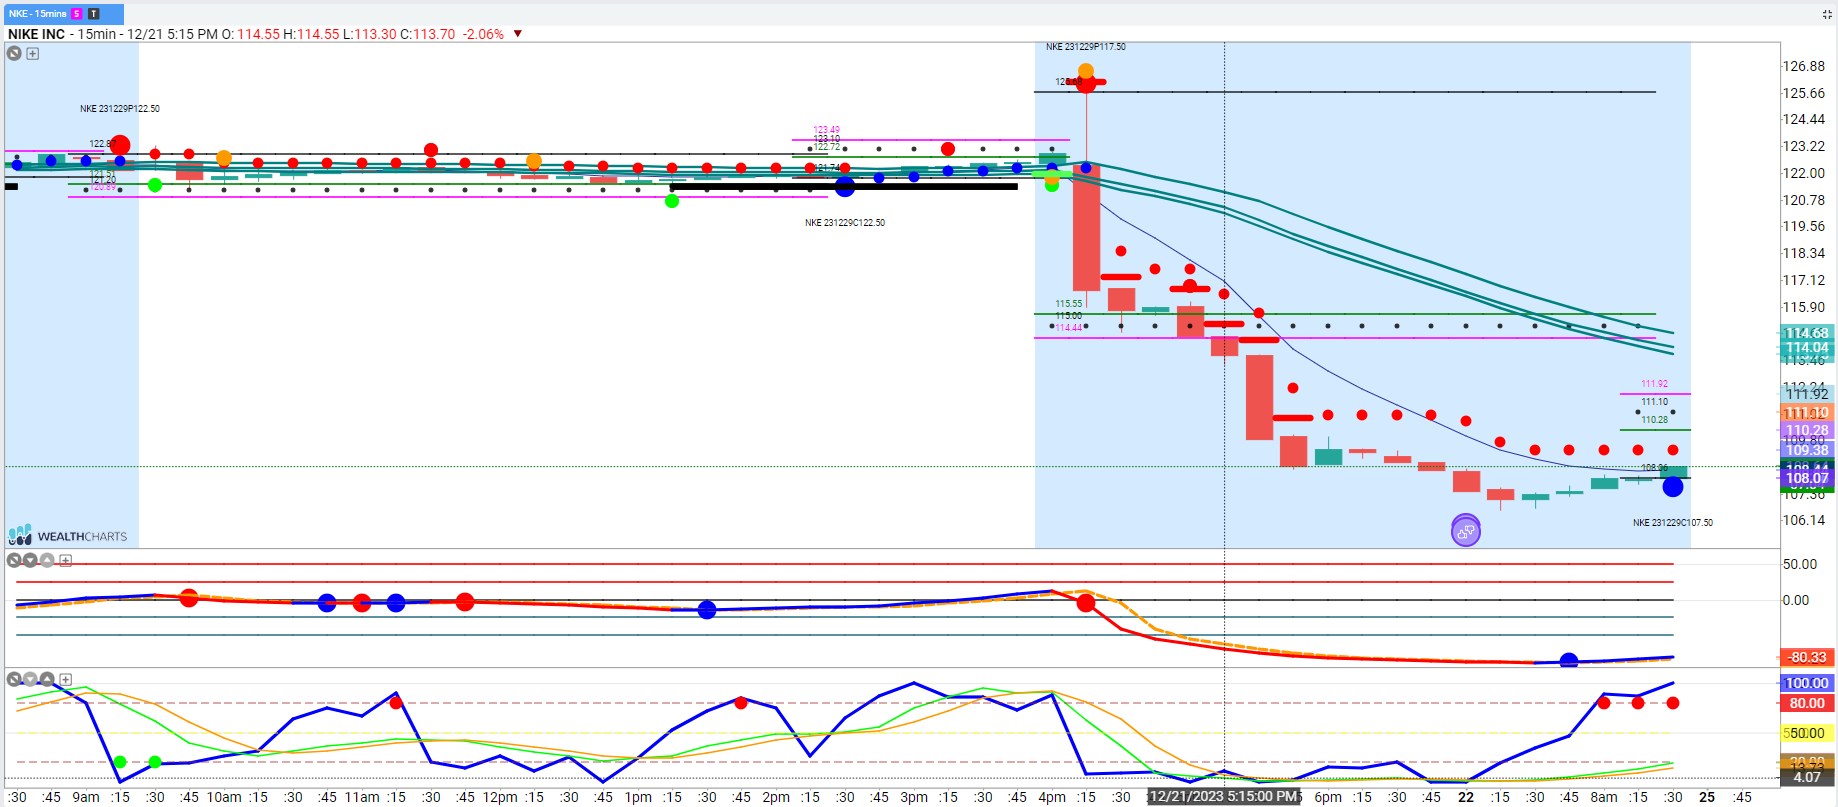Click the 111.92 magenta level label
This screenshot has width=1838, height=807.
point(1654,384)
